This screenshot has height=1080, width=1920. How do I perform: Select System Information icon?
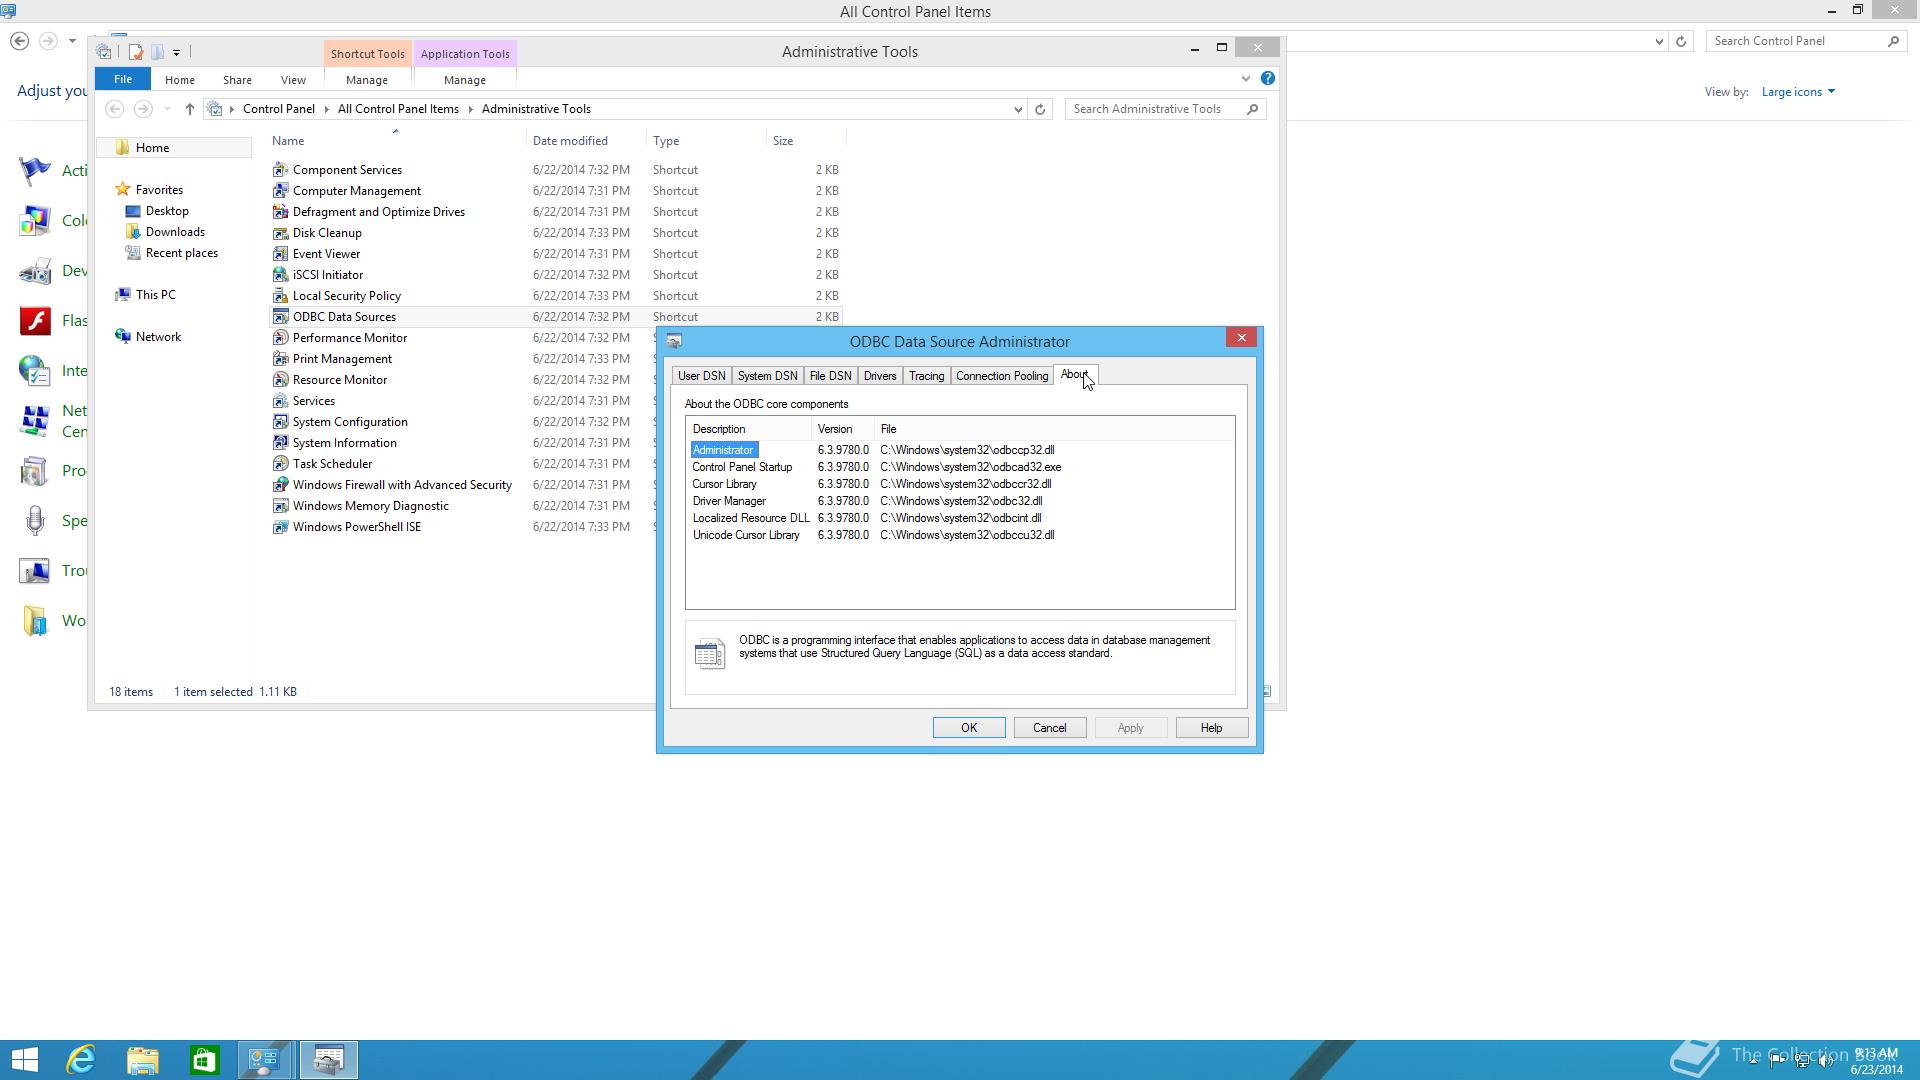pos(281,443)
